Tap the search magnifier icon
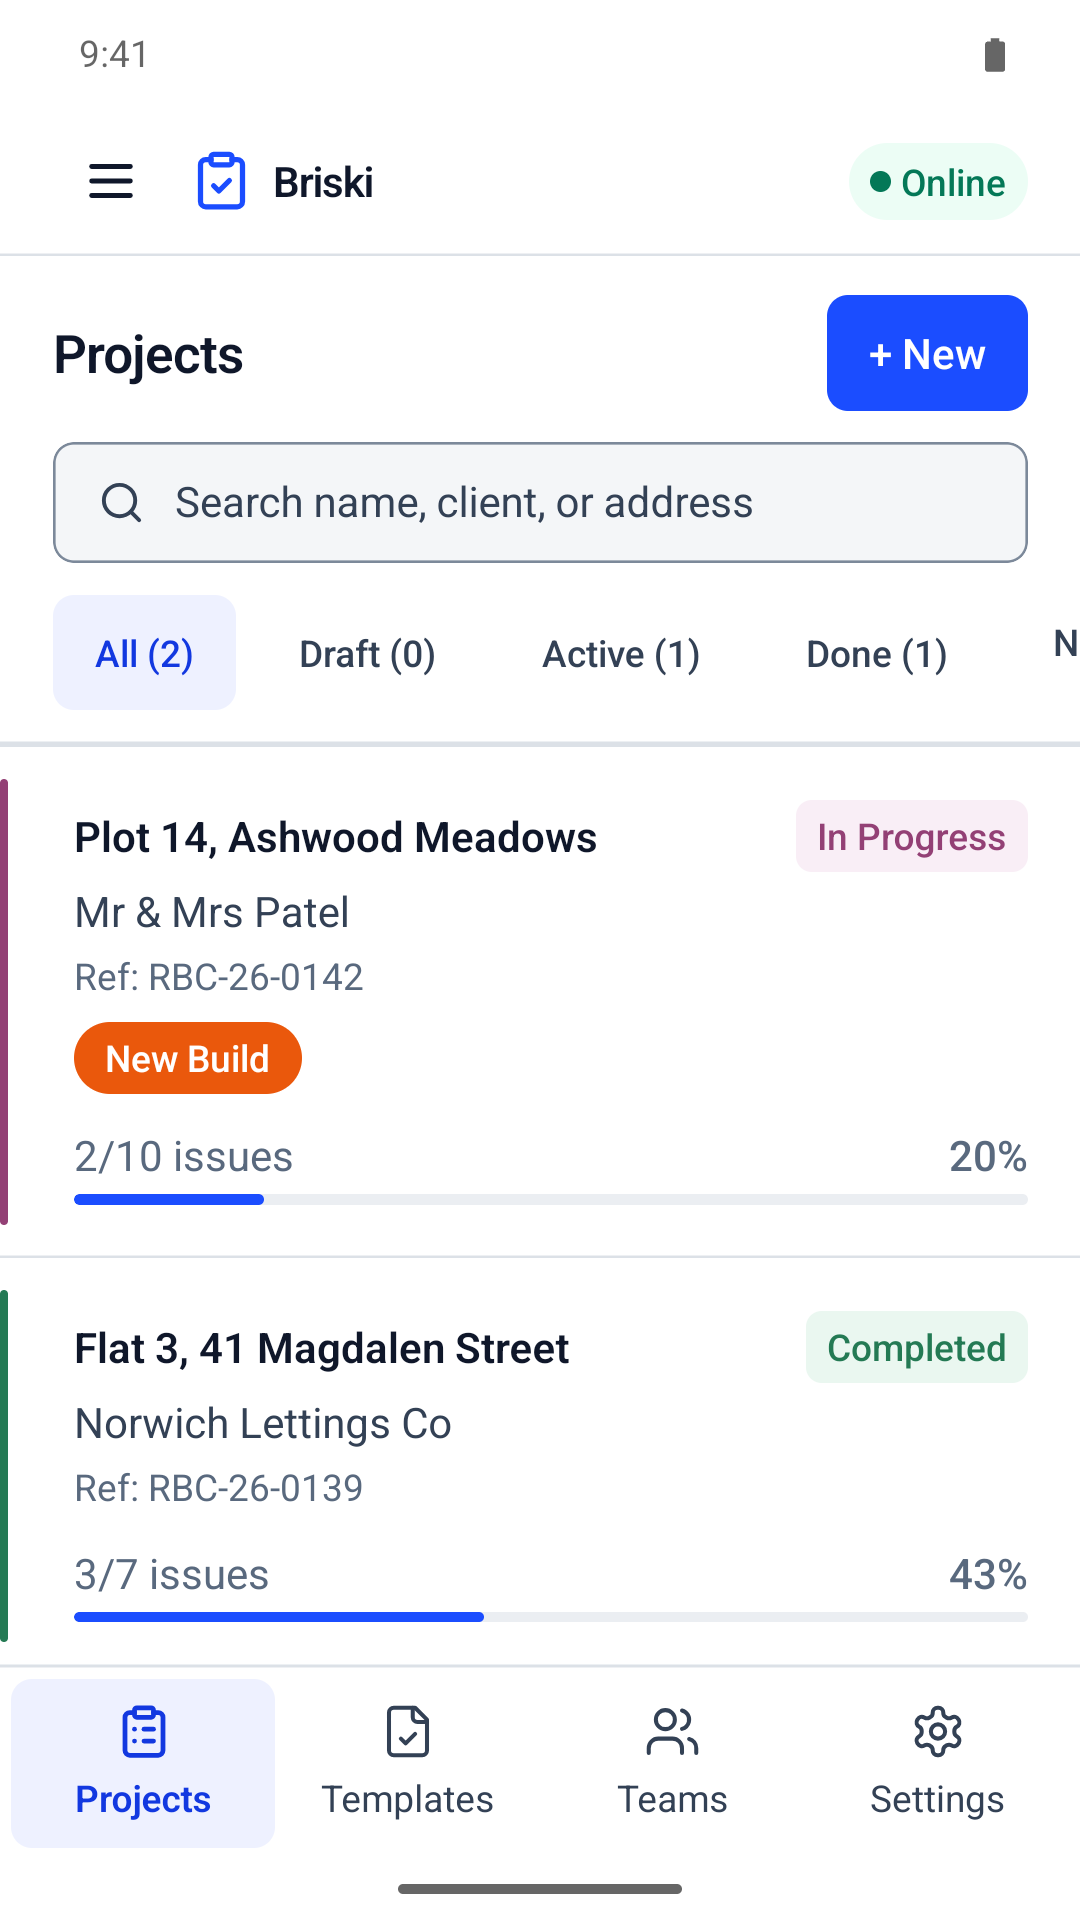This screenshot has width=1080, height=1920. click(x=122, y=502)
